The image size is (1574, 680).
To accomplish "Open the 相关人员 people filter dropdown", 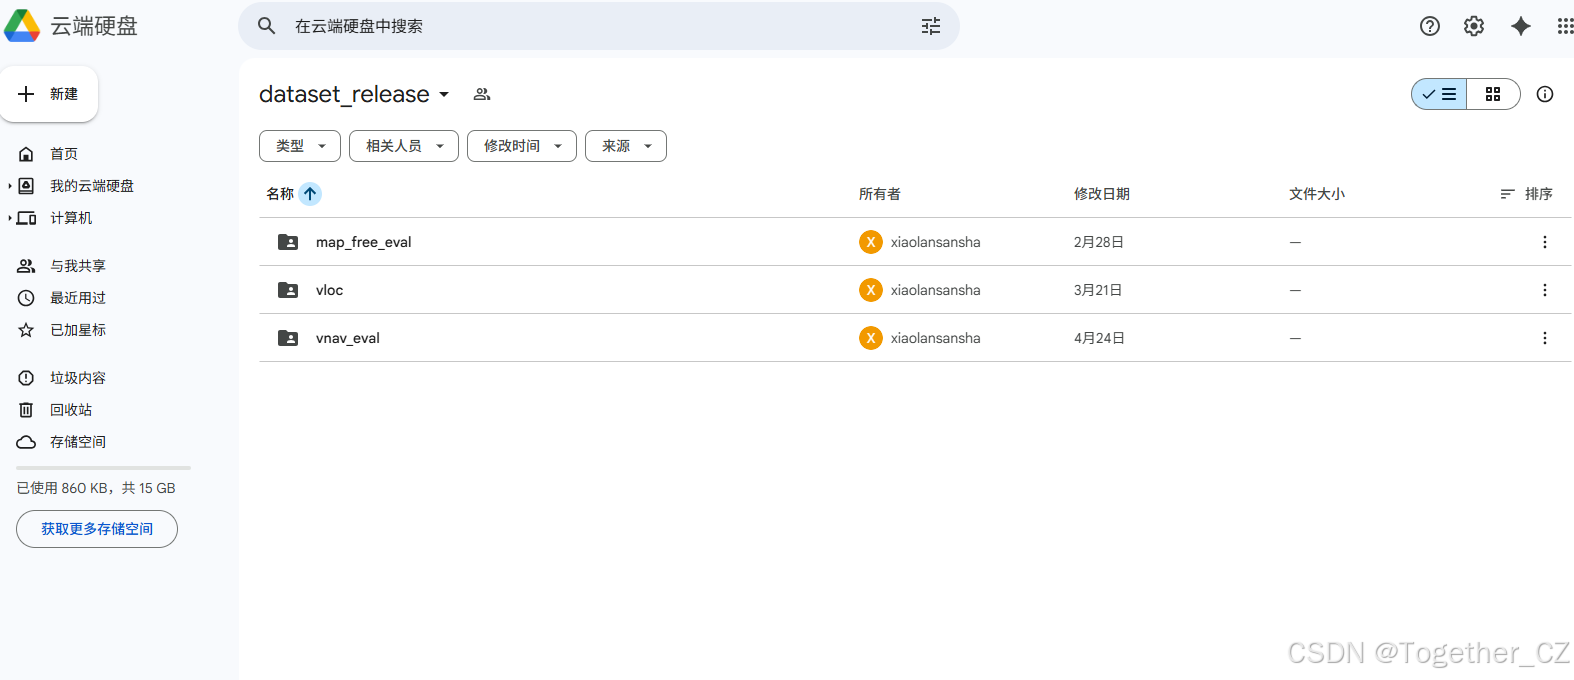I will tap(404, 146).
